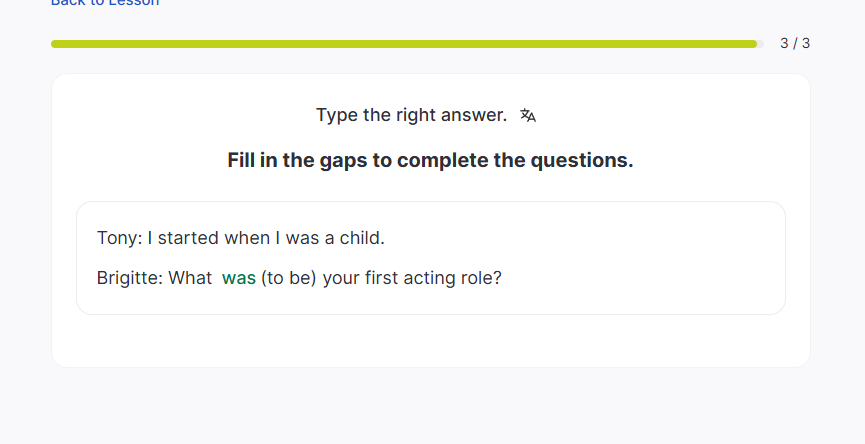Click the speaker name "Tony:"
Viewport: 865px width, 444px height.
pos(119,238)
